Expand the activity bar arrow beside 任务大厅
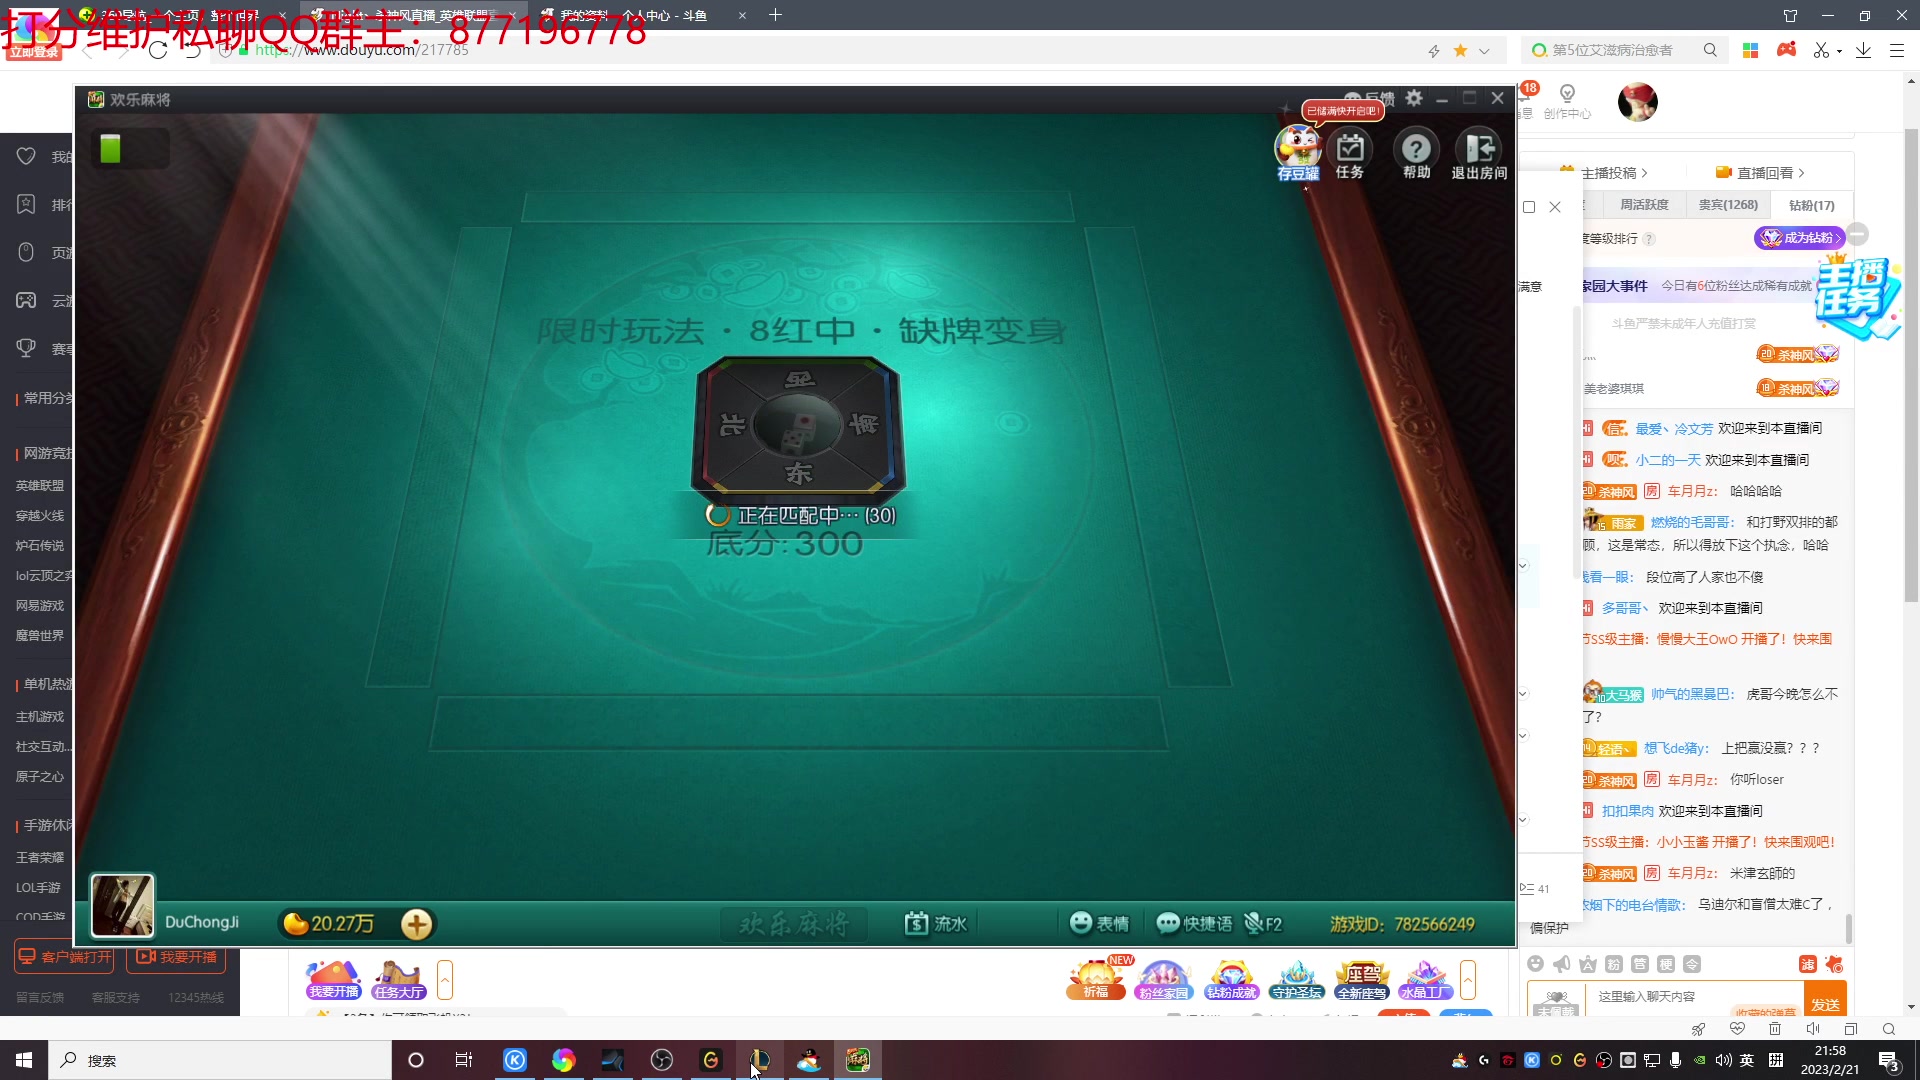This screenshot has height=1080, width=1920. [445, 980]
